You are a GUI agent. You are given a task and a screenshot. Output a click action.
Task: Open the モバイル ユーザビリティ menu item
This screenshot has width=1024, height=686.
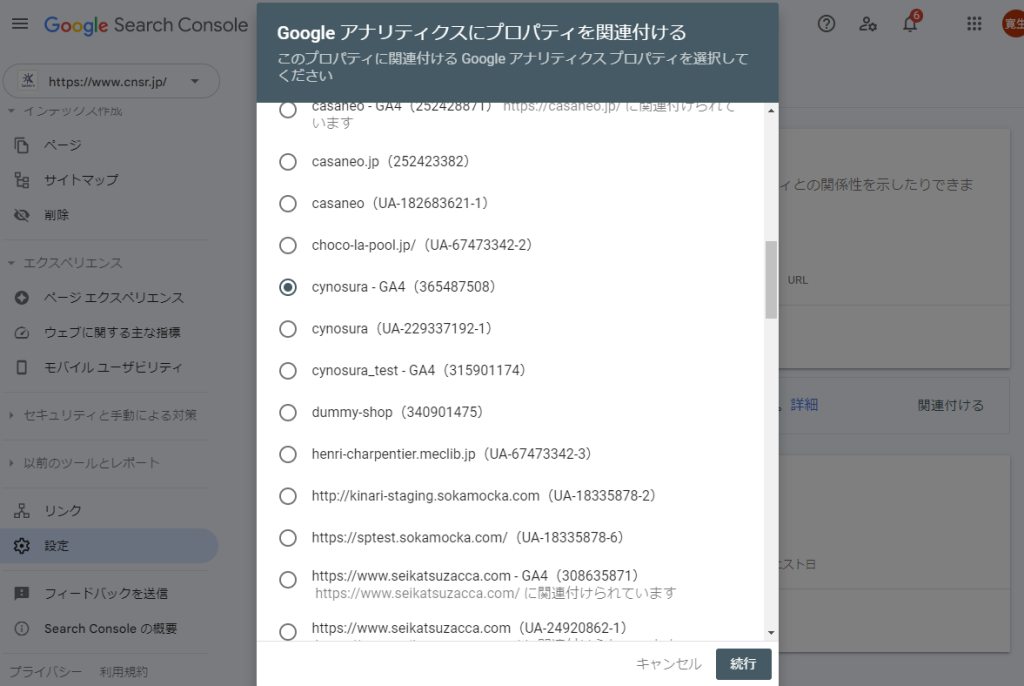coord(109,367)
